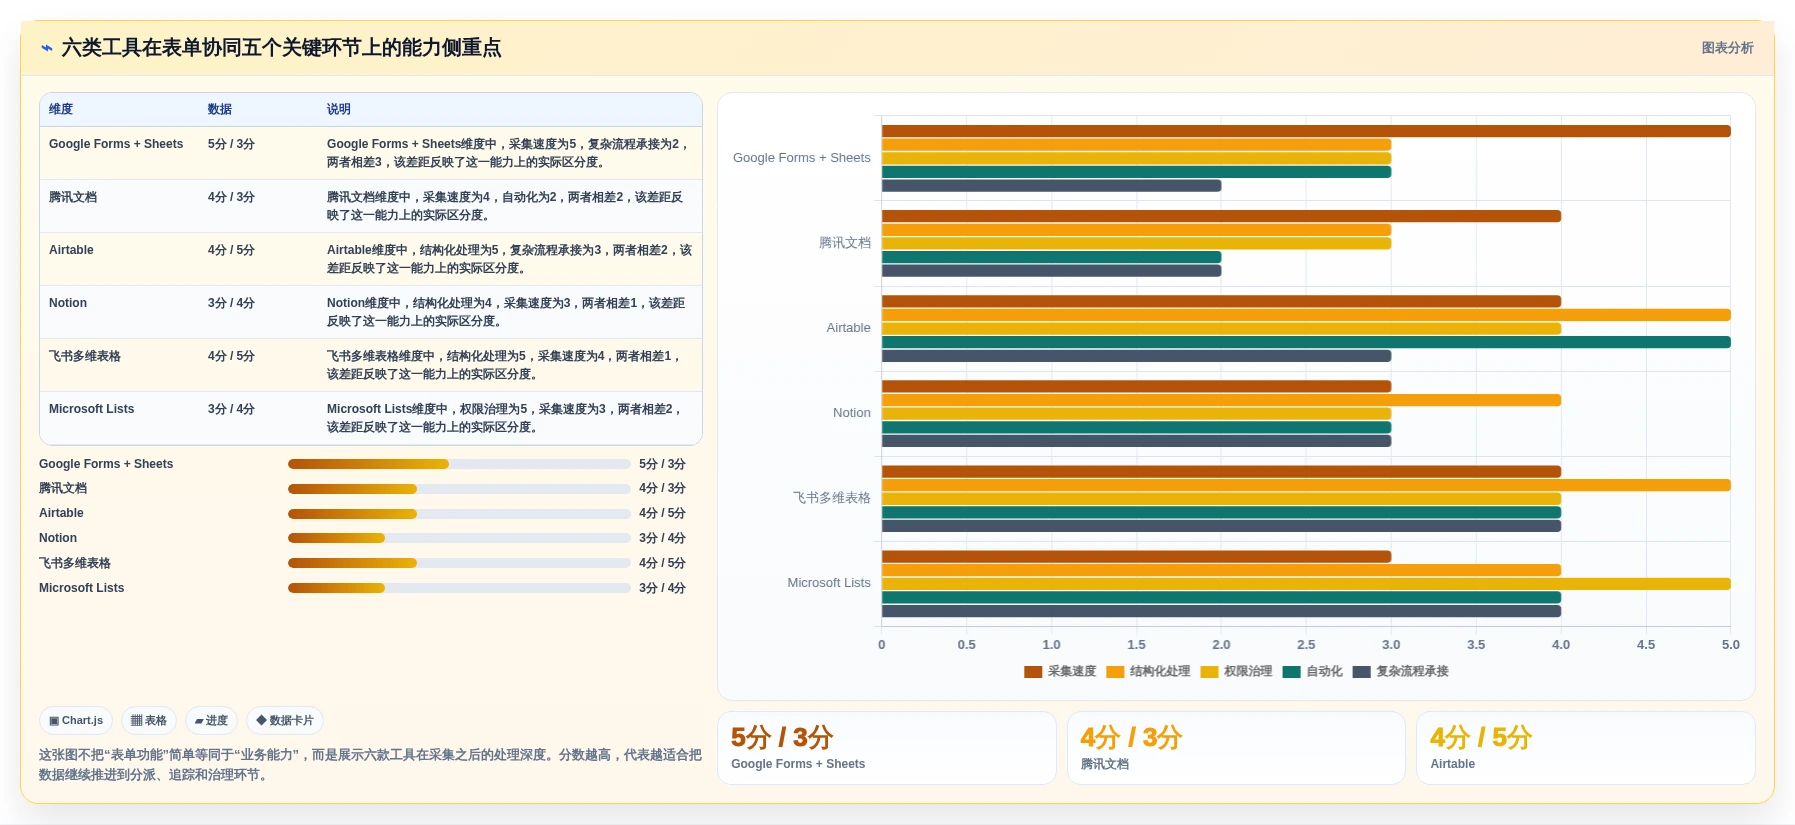Screen dimensions: 1795x825
Task: Click the 飞书多维表格 结构化处理 orange chart bar
Action: coord(1306,485)
